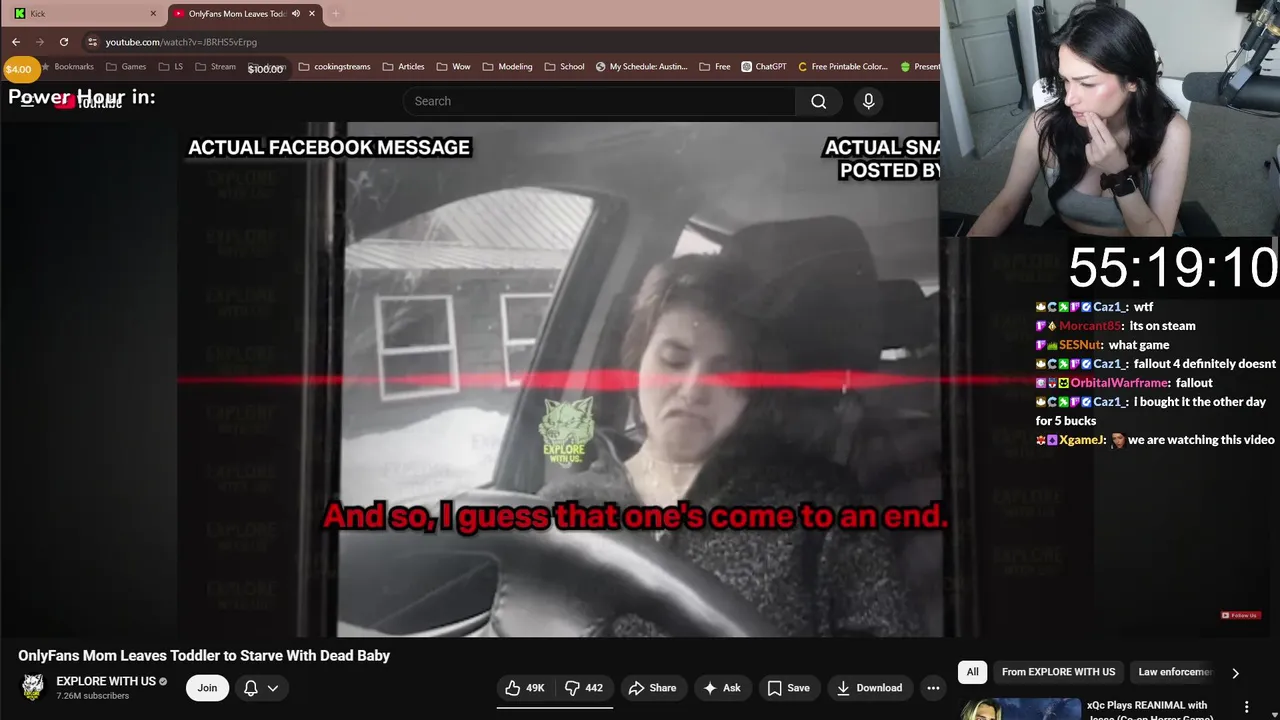Viewport: 1280px width, 720px height.
Task: Download the video
Action: click(869, 688)
